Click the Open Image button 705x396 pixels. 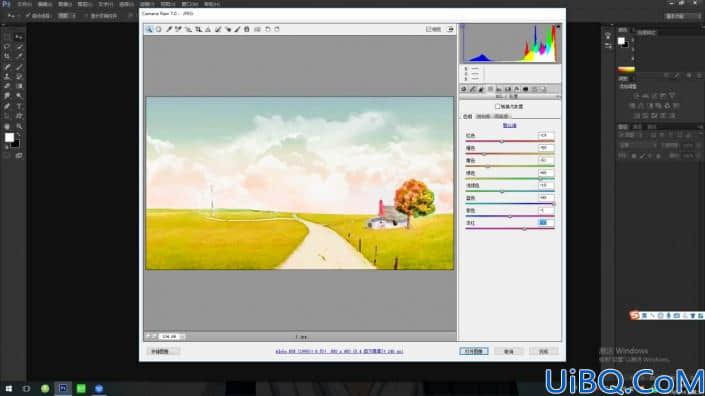474,351
